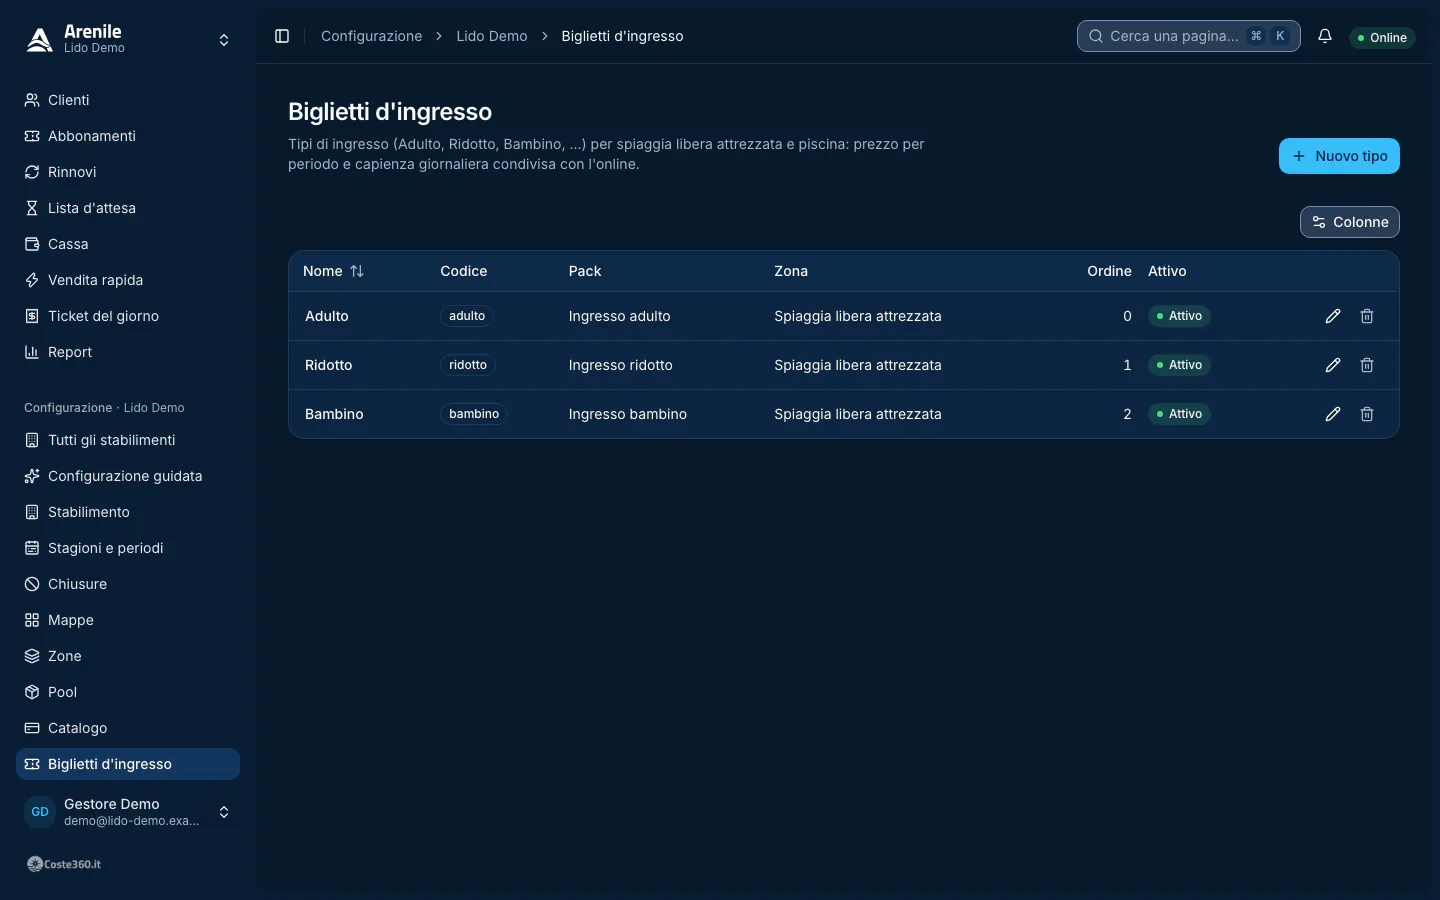
Task: Navigate to Mappe
Action: click(128, 620)
